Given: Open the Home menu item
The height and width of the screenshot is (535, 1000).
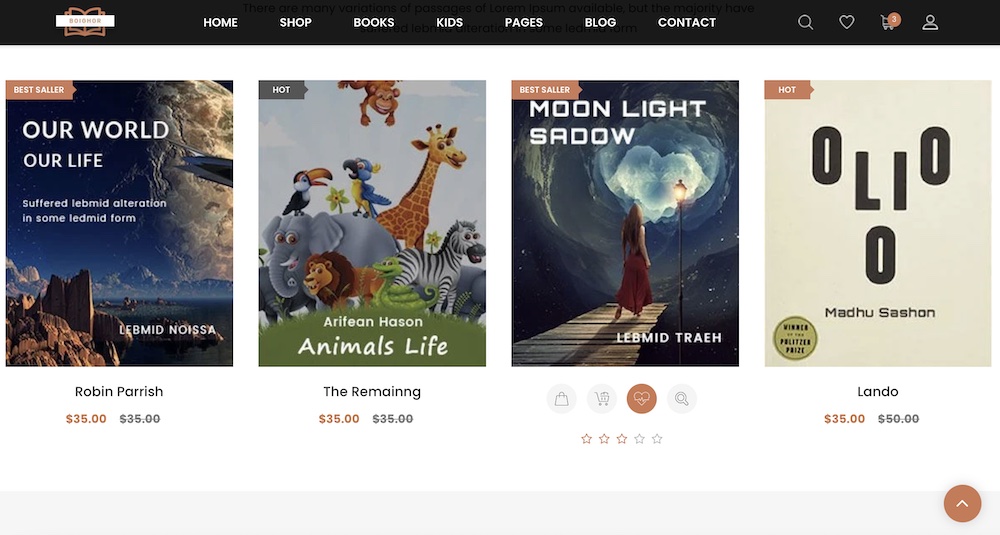Looking at the screenshot, I should pos(220,22).
